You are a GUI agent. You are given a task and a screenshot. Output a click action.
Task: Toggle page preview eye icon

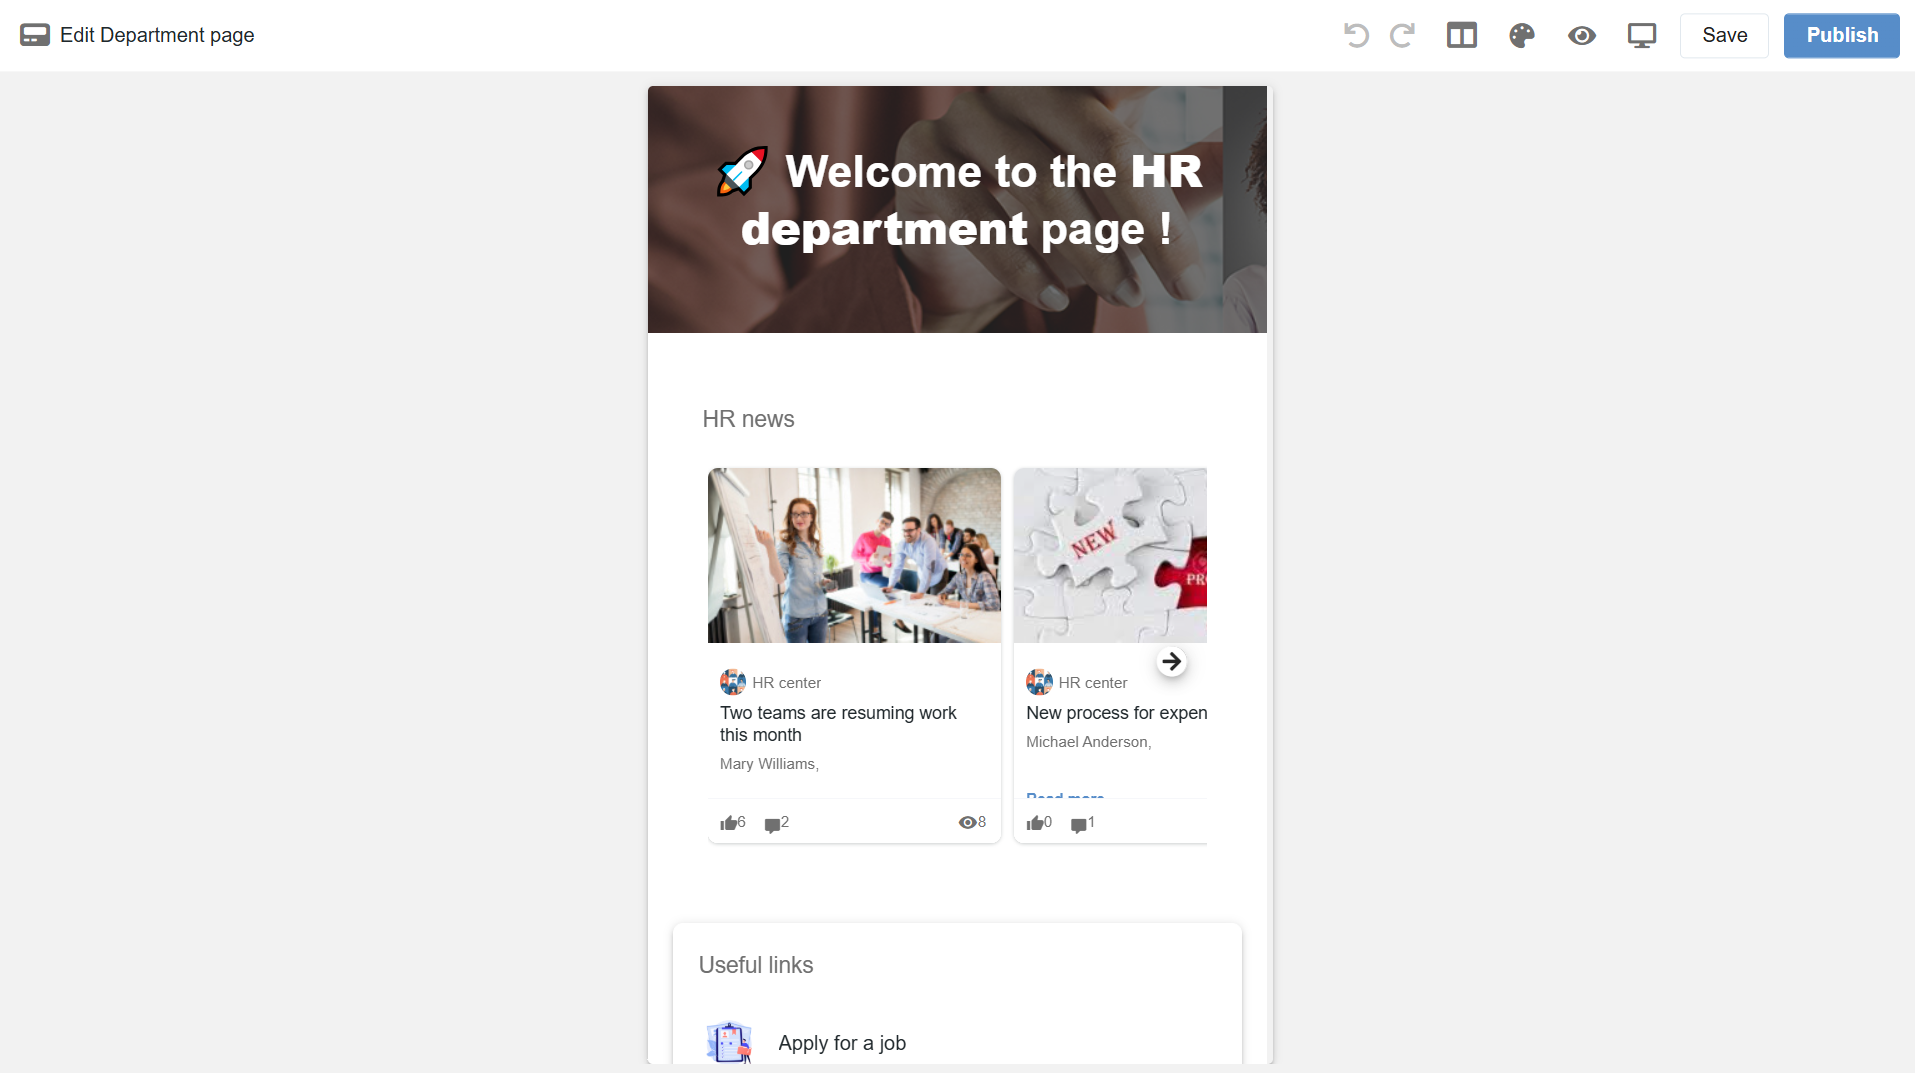[1581, 36]
